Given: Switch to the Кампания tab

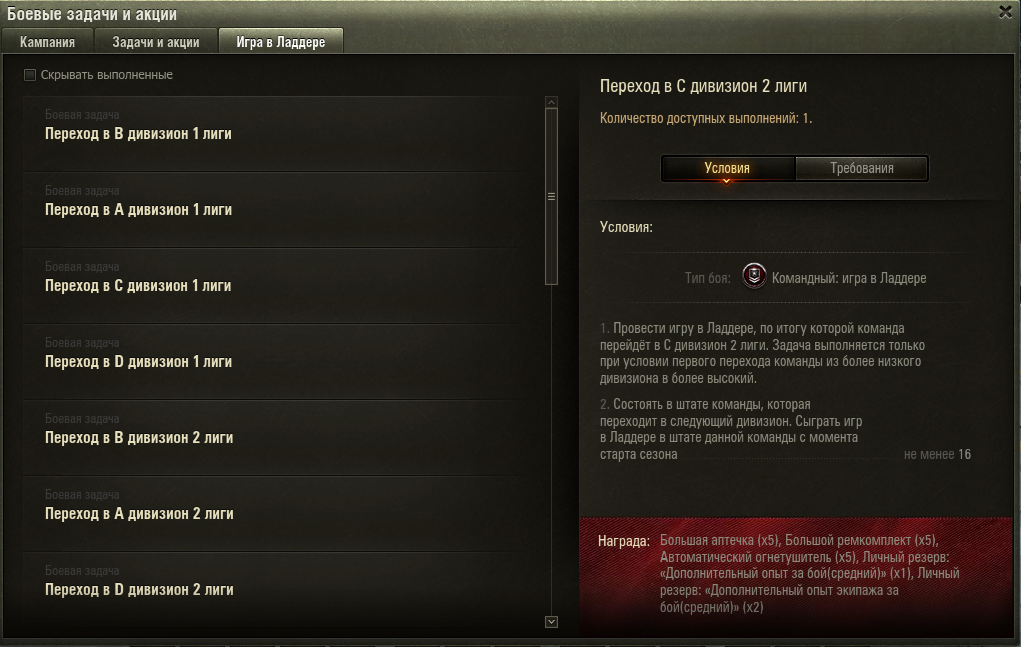Looking at the screenshot, I should click(x=48, y=41).
